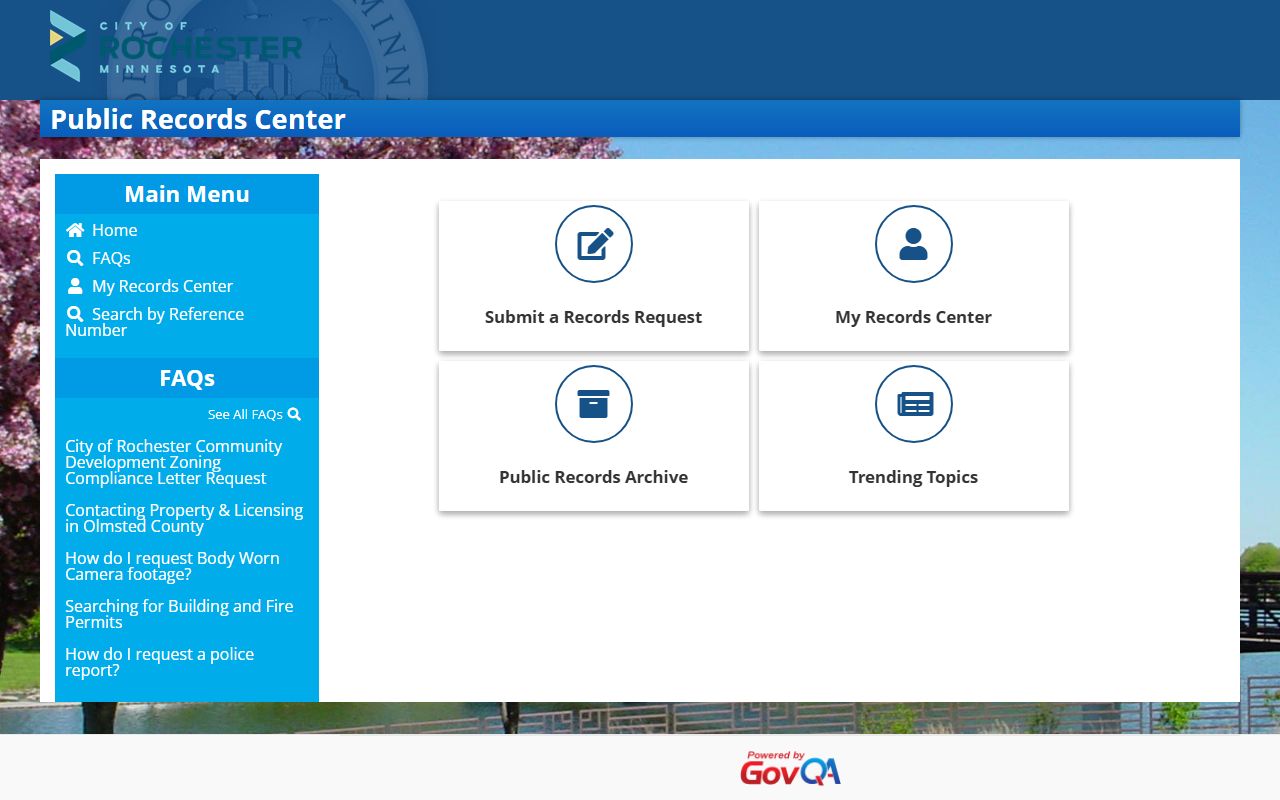Open My Records Center text in sidebar menu
Image resolution: width=1280 pixels, height=800 pixels.
(162, 286)
